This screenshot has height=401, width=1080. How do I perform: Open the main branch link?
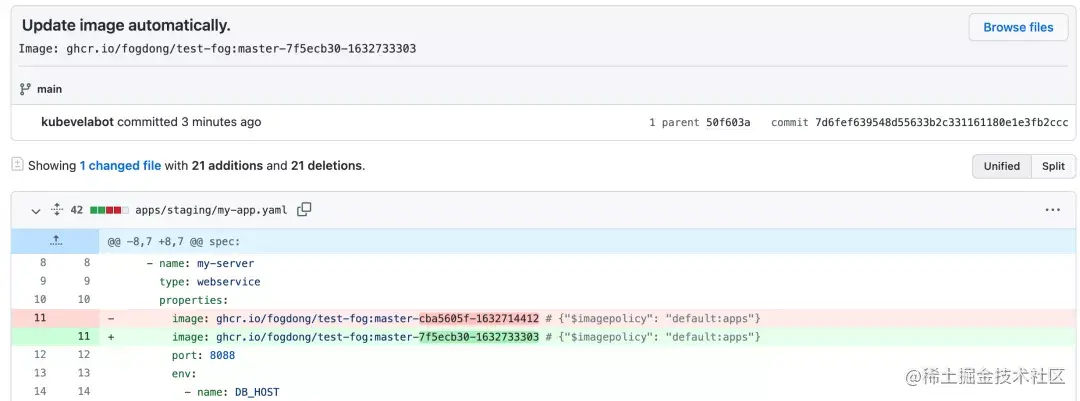pos(50,89)
